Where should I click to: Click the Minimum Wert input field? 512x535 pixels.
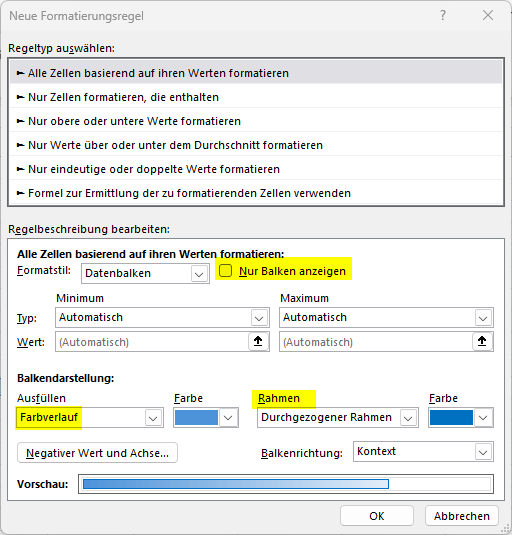point(152,342)
